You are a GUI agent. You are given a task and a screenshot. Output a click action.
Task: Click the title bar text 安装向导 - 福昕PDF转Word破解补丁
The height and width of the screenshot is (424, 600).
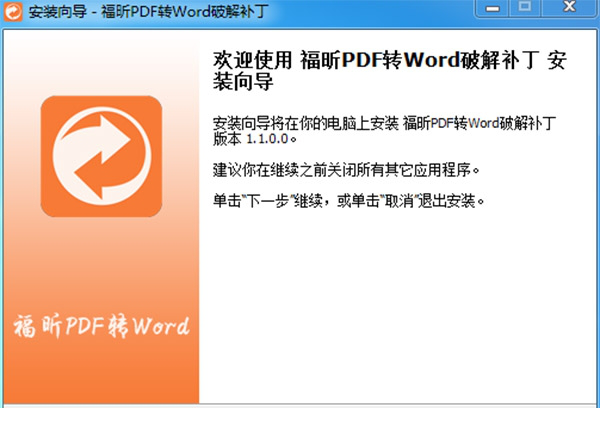pos(148,11)
